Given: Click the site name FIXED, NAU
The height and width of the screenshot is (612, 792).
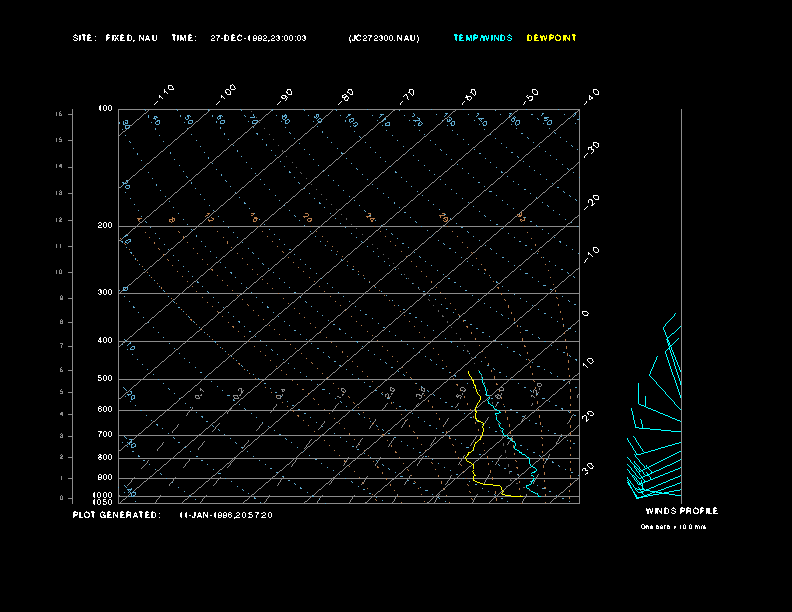Looking at the screenshot, I should tap(131, 38).
